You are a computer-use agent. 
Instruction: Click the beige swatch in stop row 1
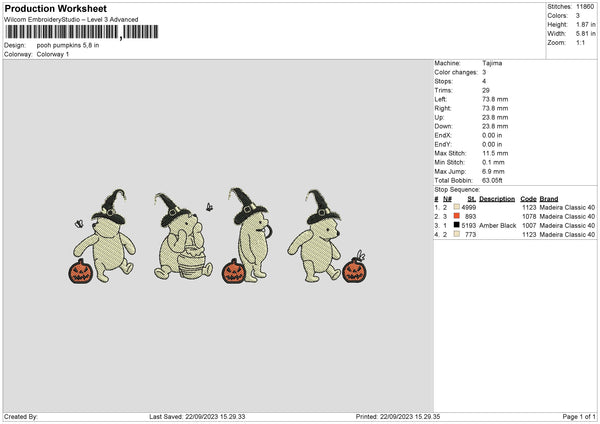[x=457, y=207]
